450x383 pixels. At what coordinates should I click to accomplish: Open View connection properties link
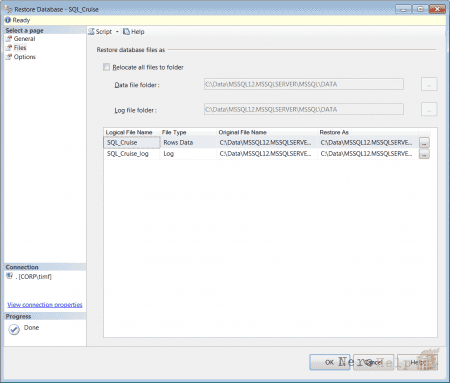[x=45, y=305]
